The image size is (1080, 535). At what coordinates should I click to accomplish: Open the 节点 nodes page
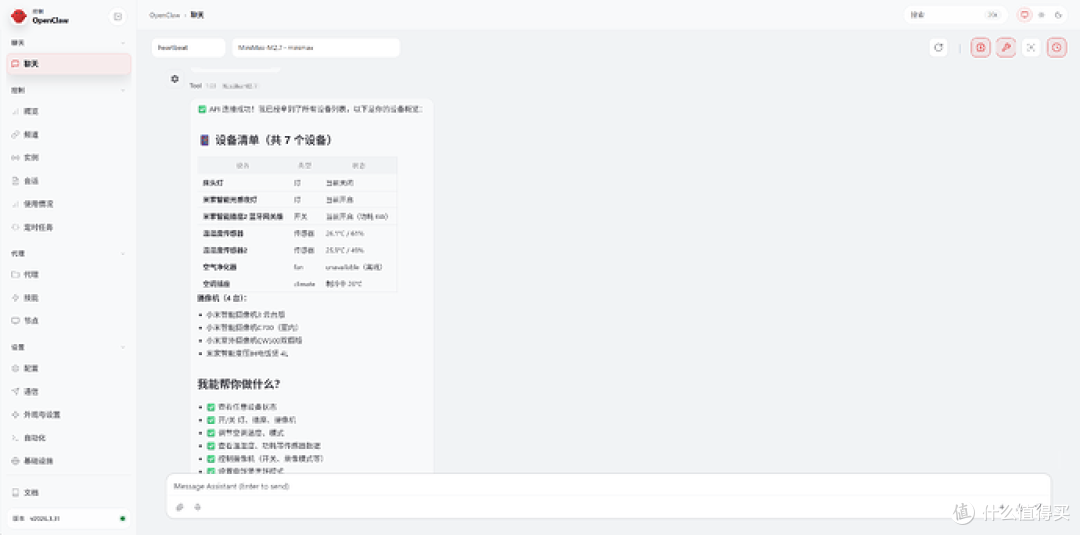[69, 321]
